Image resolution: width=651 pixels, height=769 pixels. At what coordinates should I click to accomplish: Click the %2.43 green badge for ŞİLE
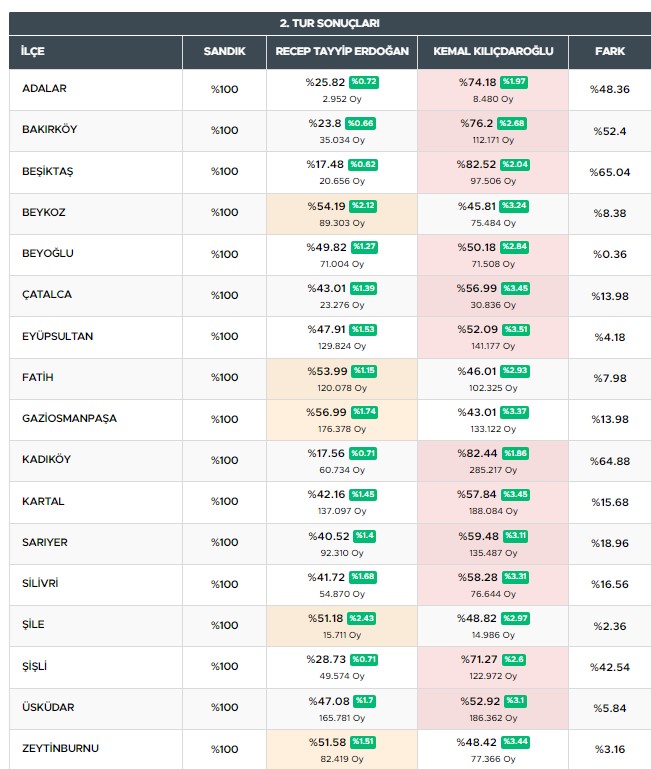coord(364,617)
